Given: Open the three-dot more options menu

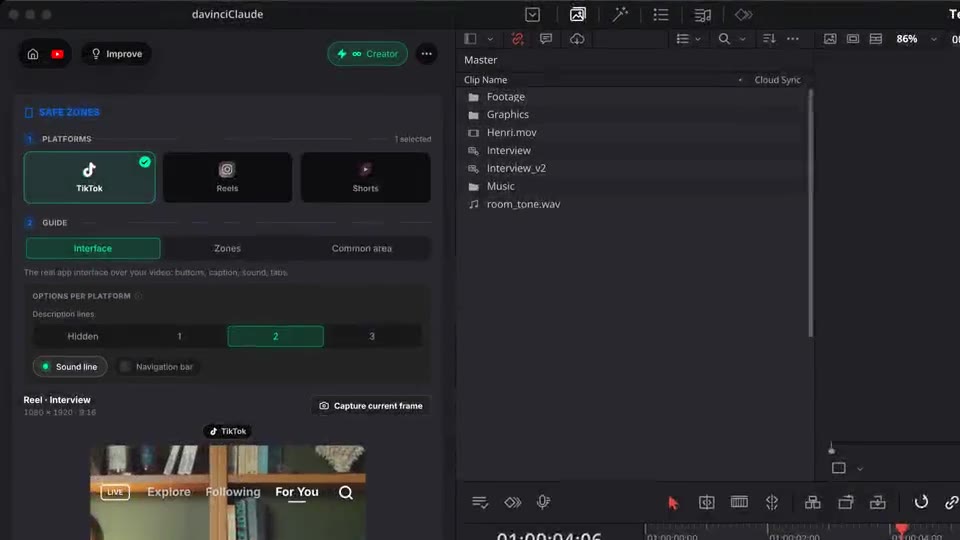Looking at the screenshot, I should (x=427, y=54).
